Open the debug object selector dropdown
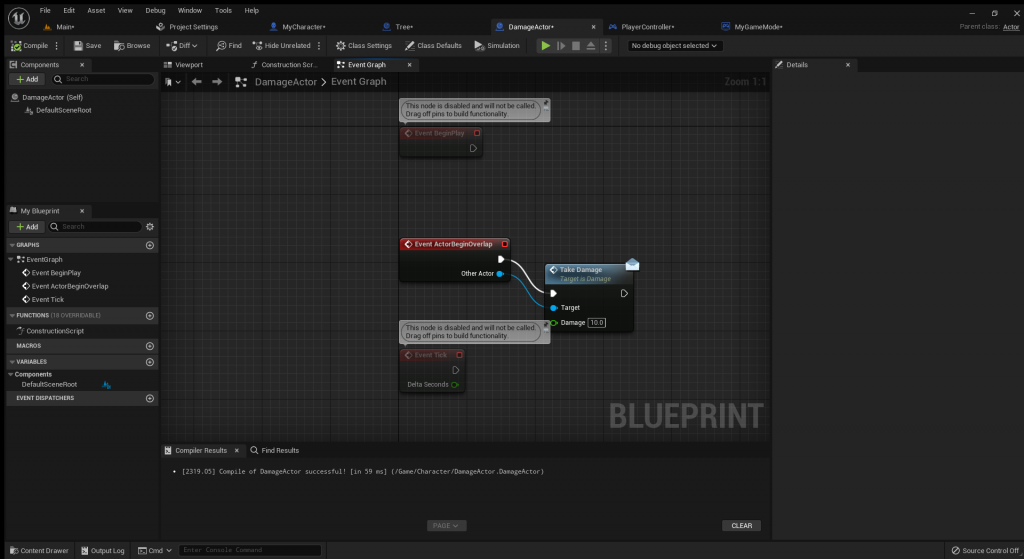Viewport: 1024px width, 559px height. [674, 46]
